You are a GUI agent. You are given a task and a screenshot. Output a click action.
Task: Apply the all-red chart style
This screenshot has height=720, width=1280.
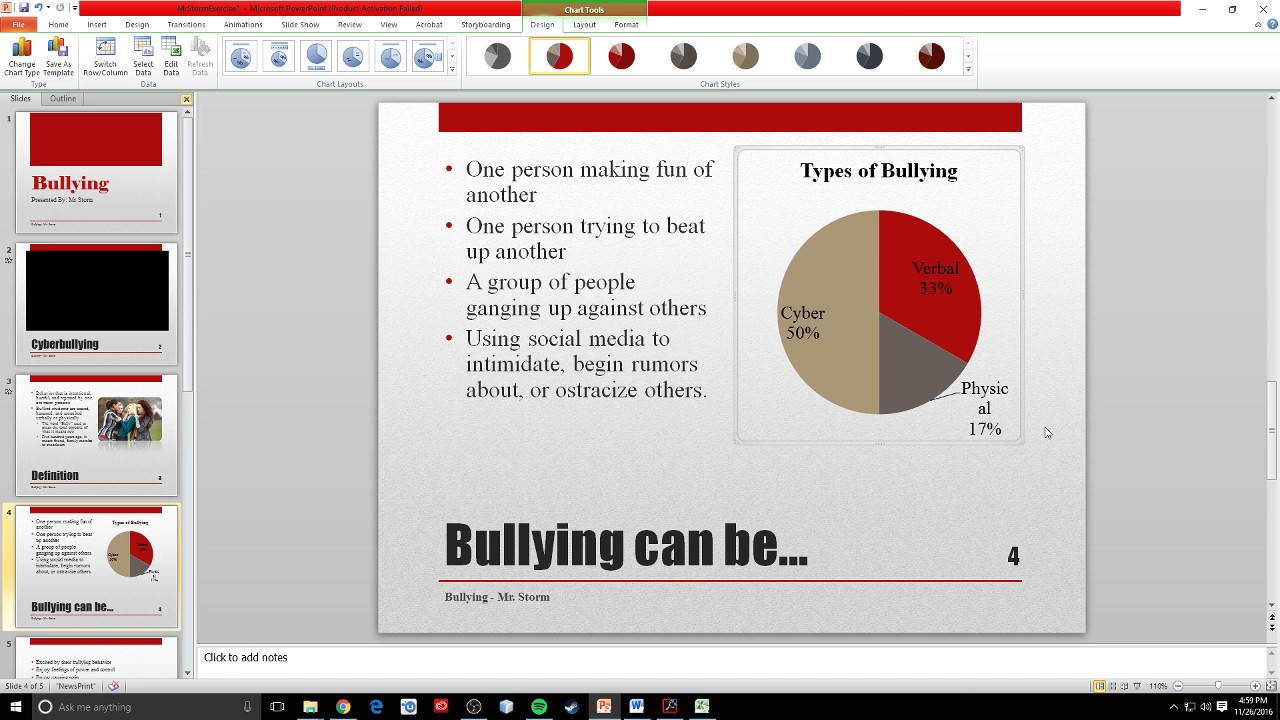621,56
